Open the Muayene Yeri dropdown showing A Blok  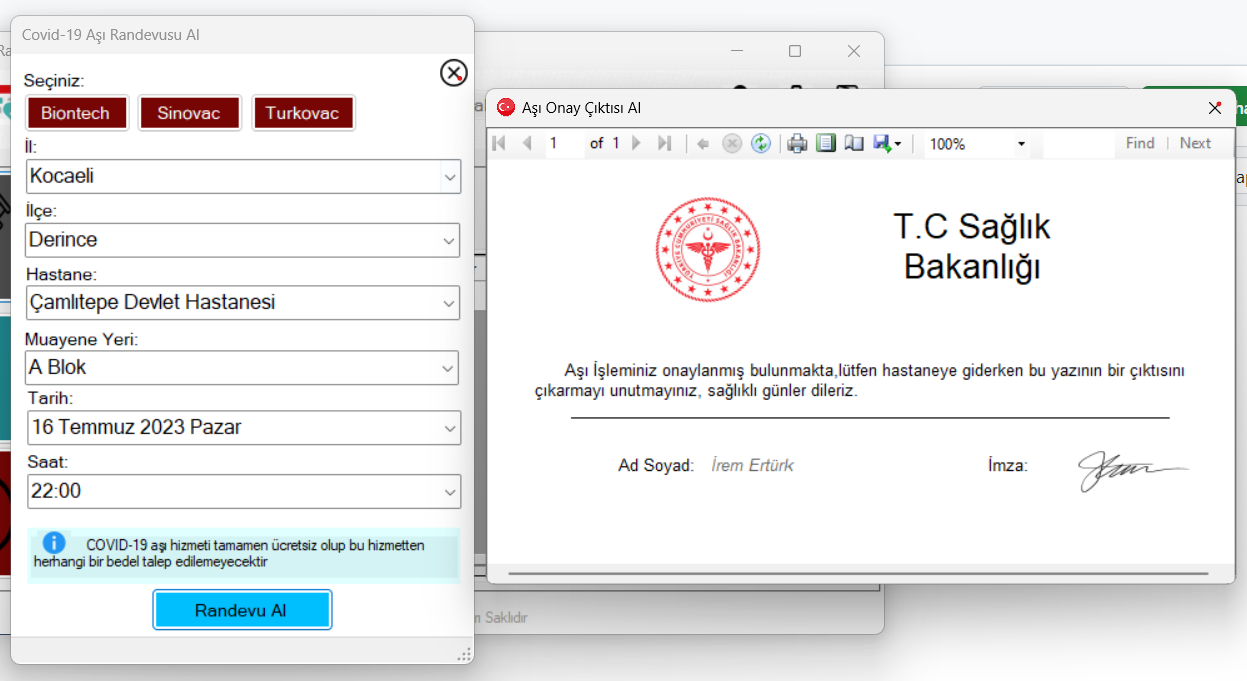click(x=243, y=367)
